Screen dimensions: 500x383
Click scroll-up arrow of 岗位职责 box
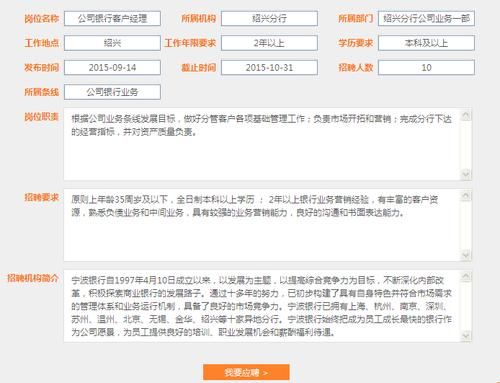pos(466,115)
